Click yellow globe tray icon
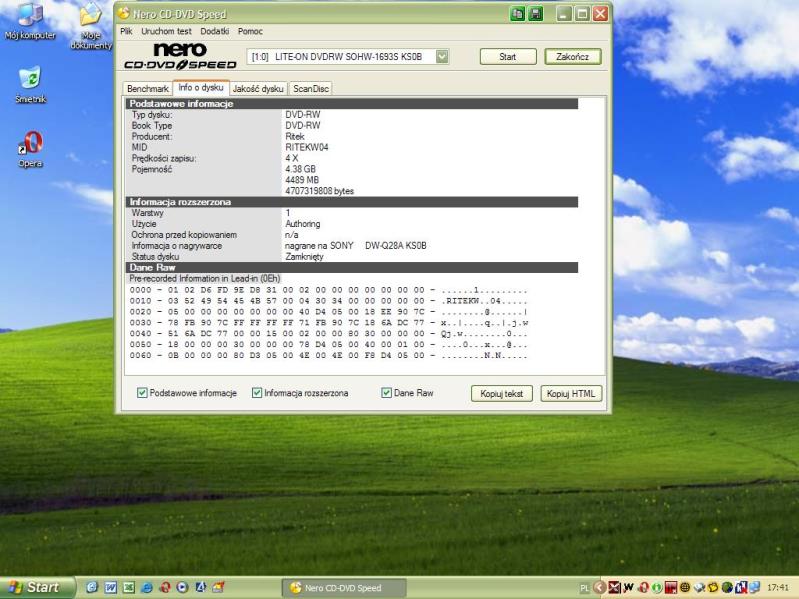The image size is (799, 599). click(685, 588)
